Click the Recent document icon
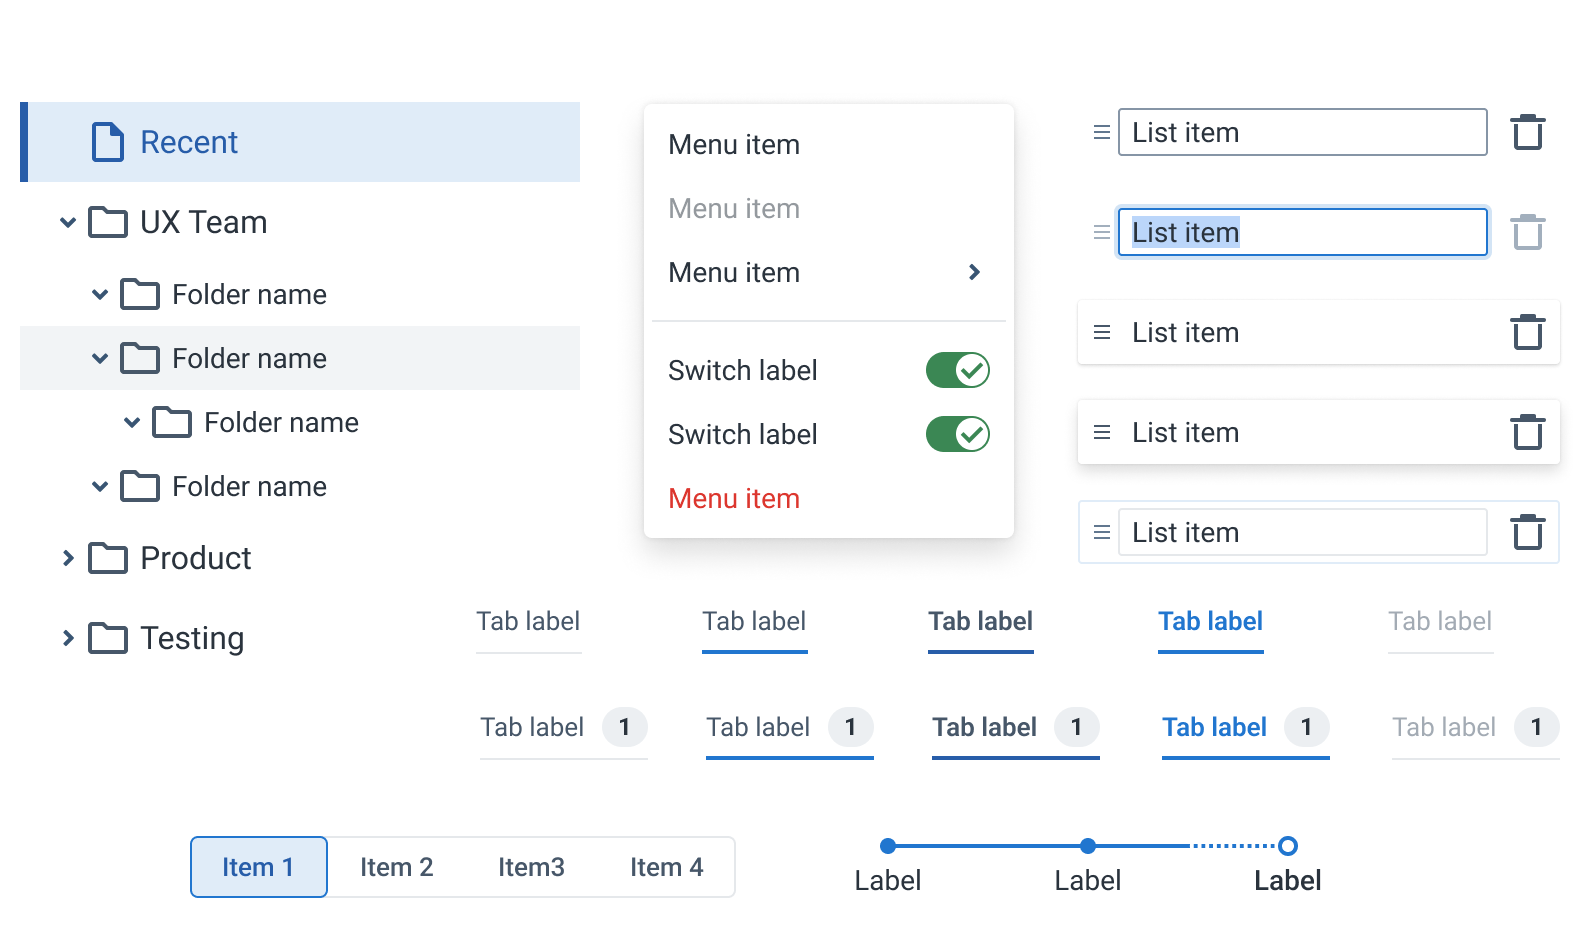Viewport: 1576px width, 940px height. click(108, 142)
